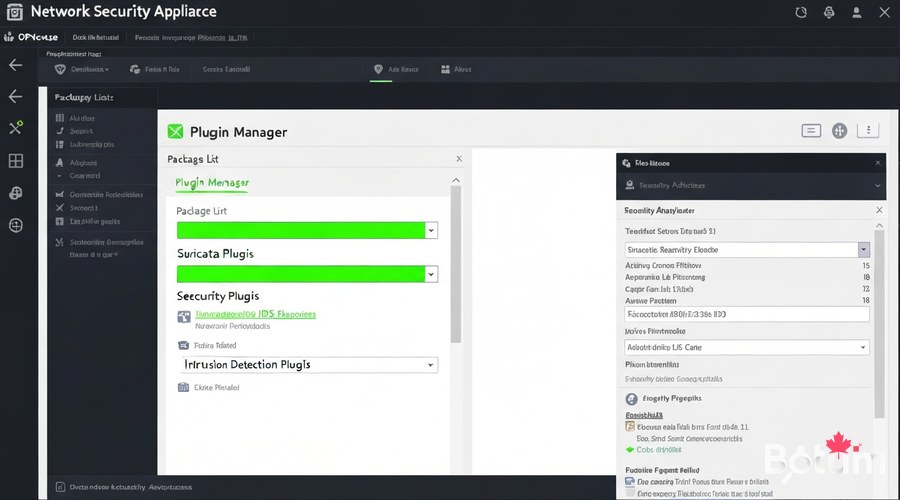Click the user icon in right panel dark header
900x500 pixels.
click(x=630, y=185)
